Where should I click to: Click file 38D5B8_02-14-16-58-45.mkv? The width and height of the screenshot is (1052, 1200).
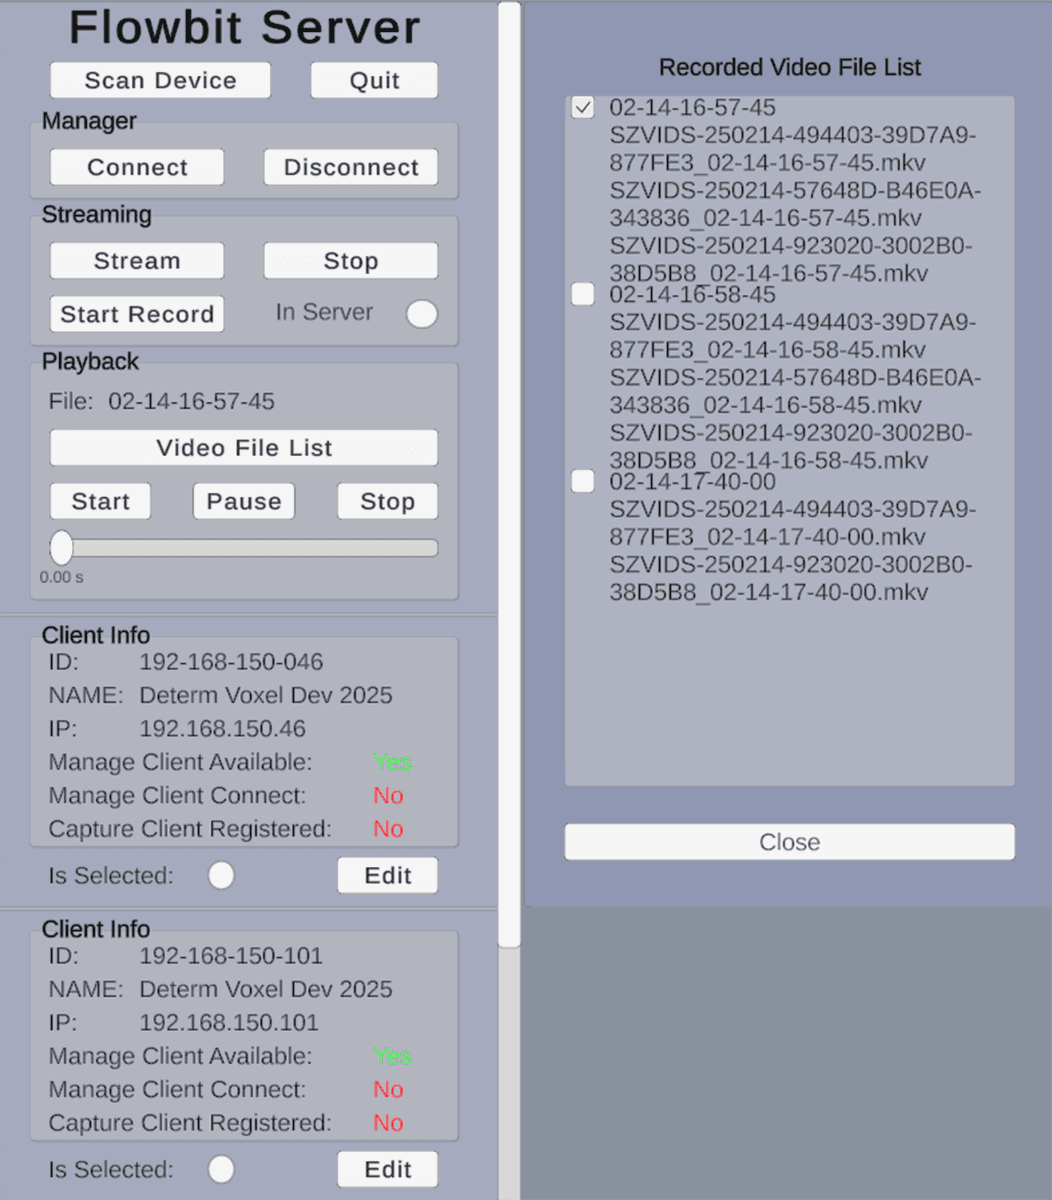769,461
